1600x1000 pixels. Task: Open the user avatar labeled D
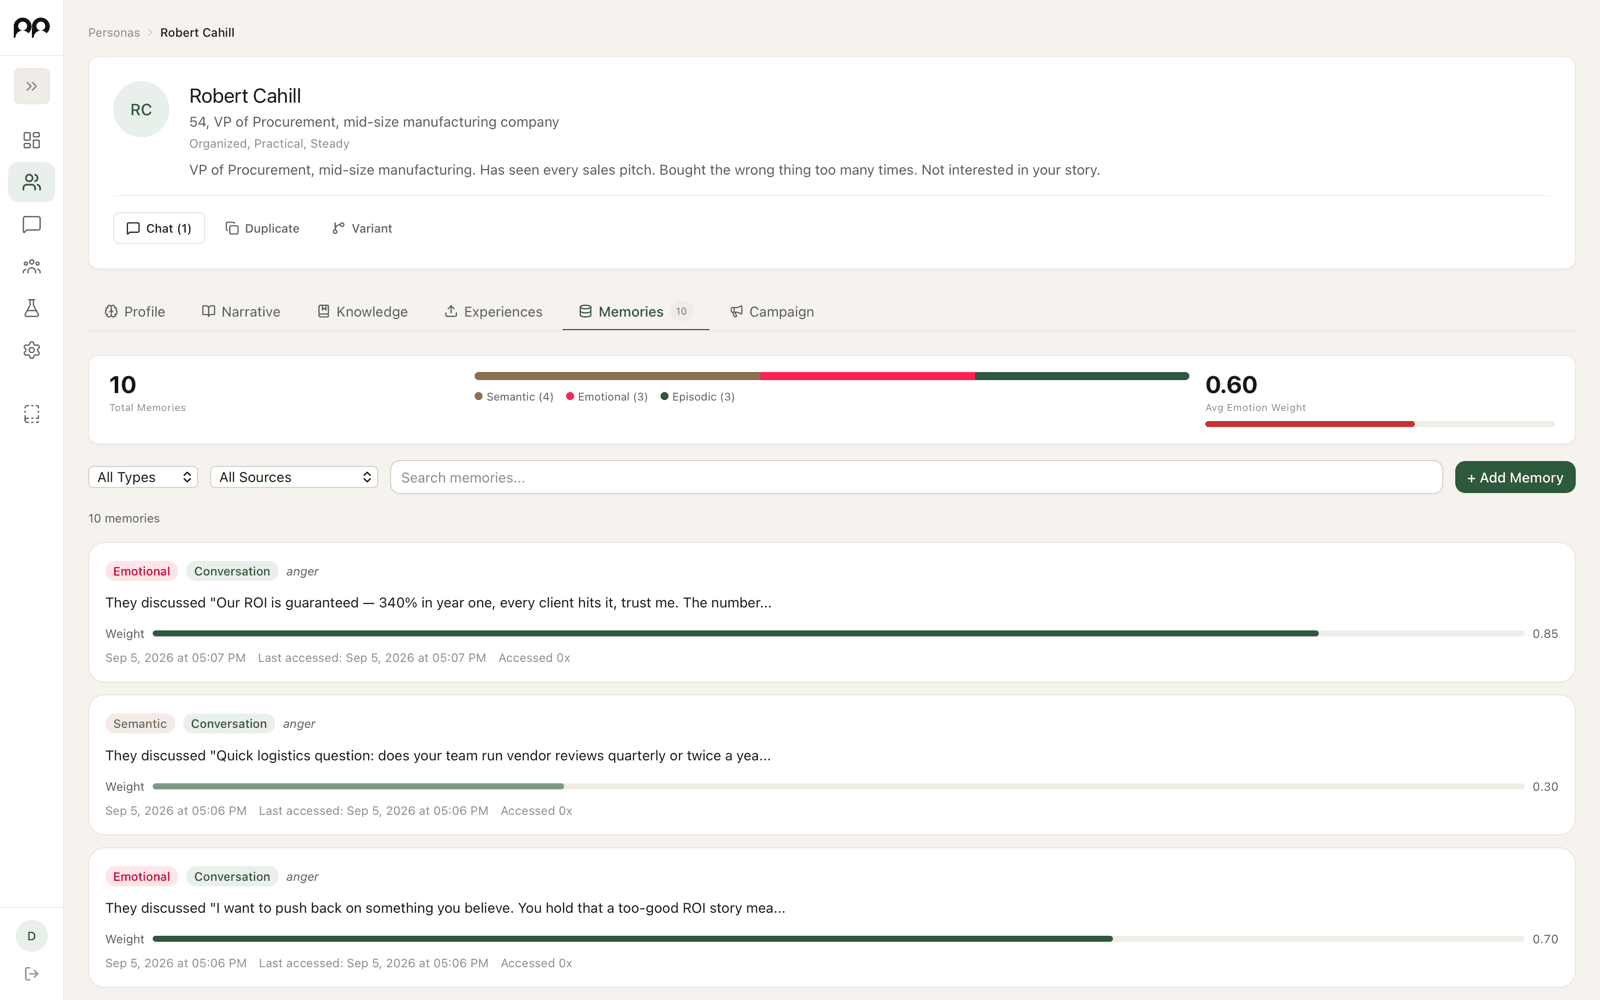point(31,936)
